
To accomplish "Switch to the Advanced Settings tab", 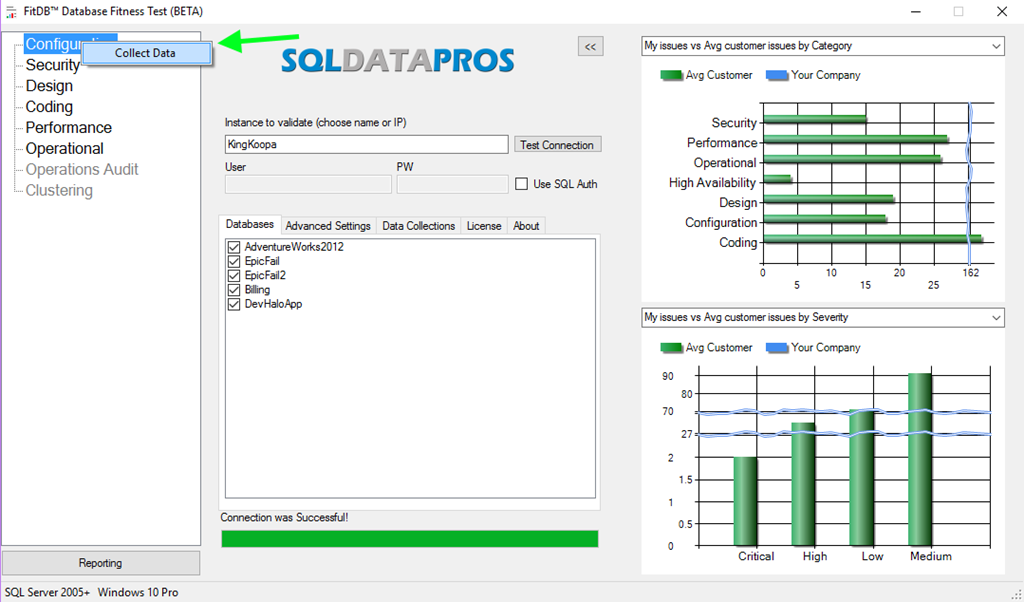I will (x=328, y=226).
